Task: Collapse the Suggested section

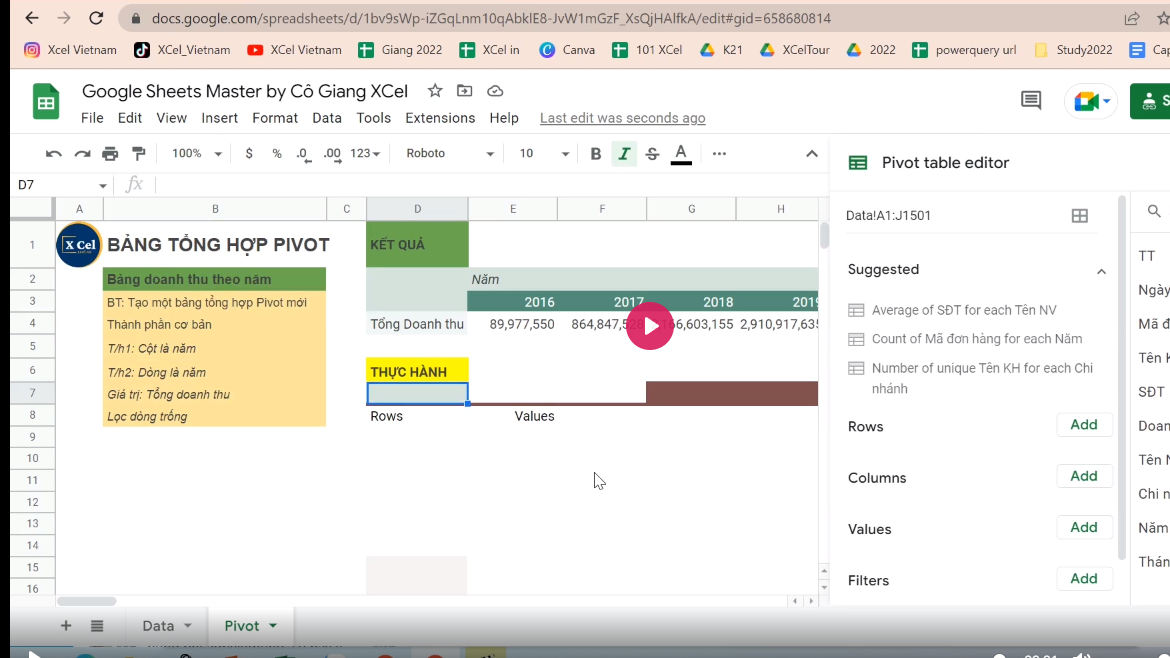Action: (1101, 272)
